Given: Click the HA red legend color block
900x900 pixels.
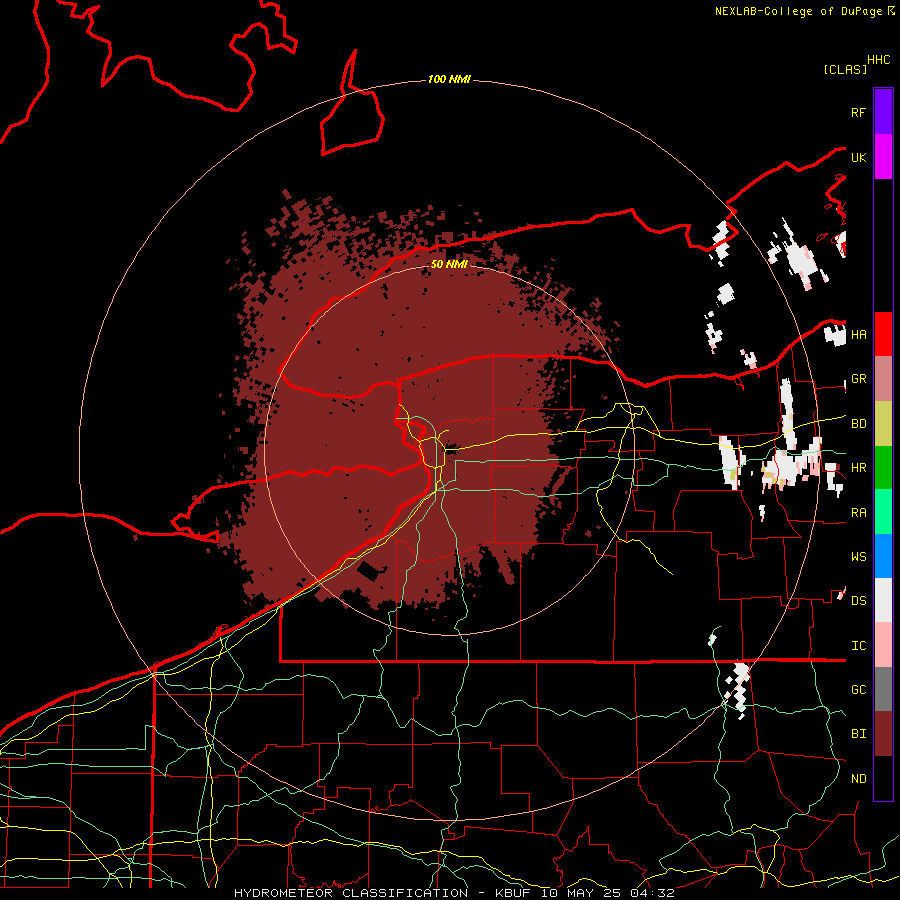Looking at the screenshot, I should coord(883,334).
